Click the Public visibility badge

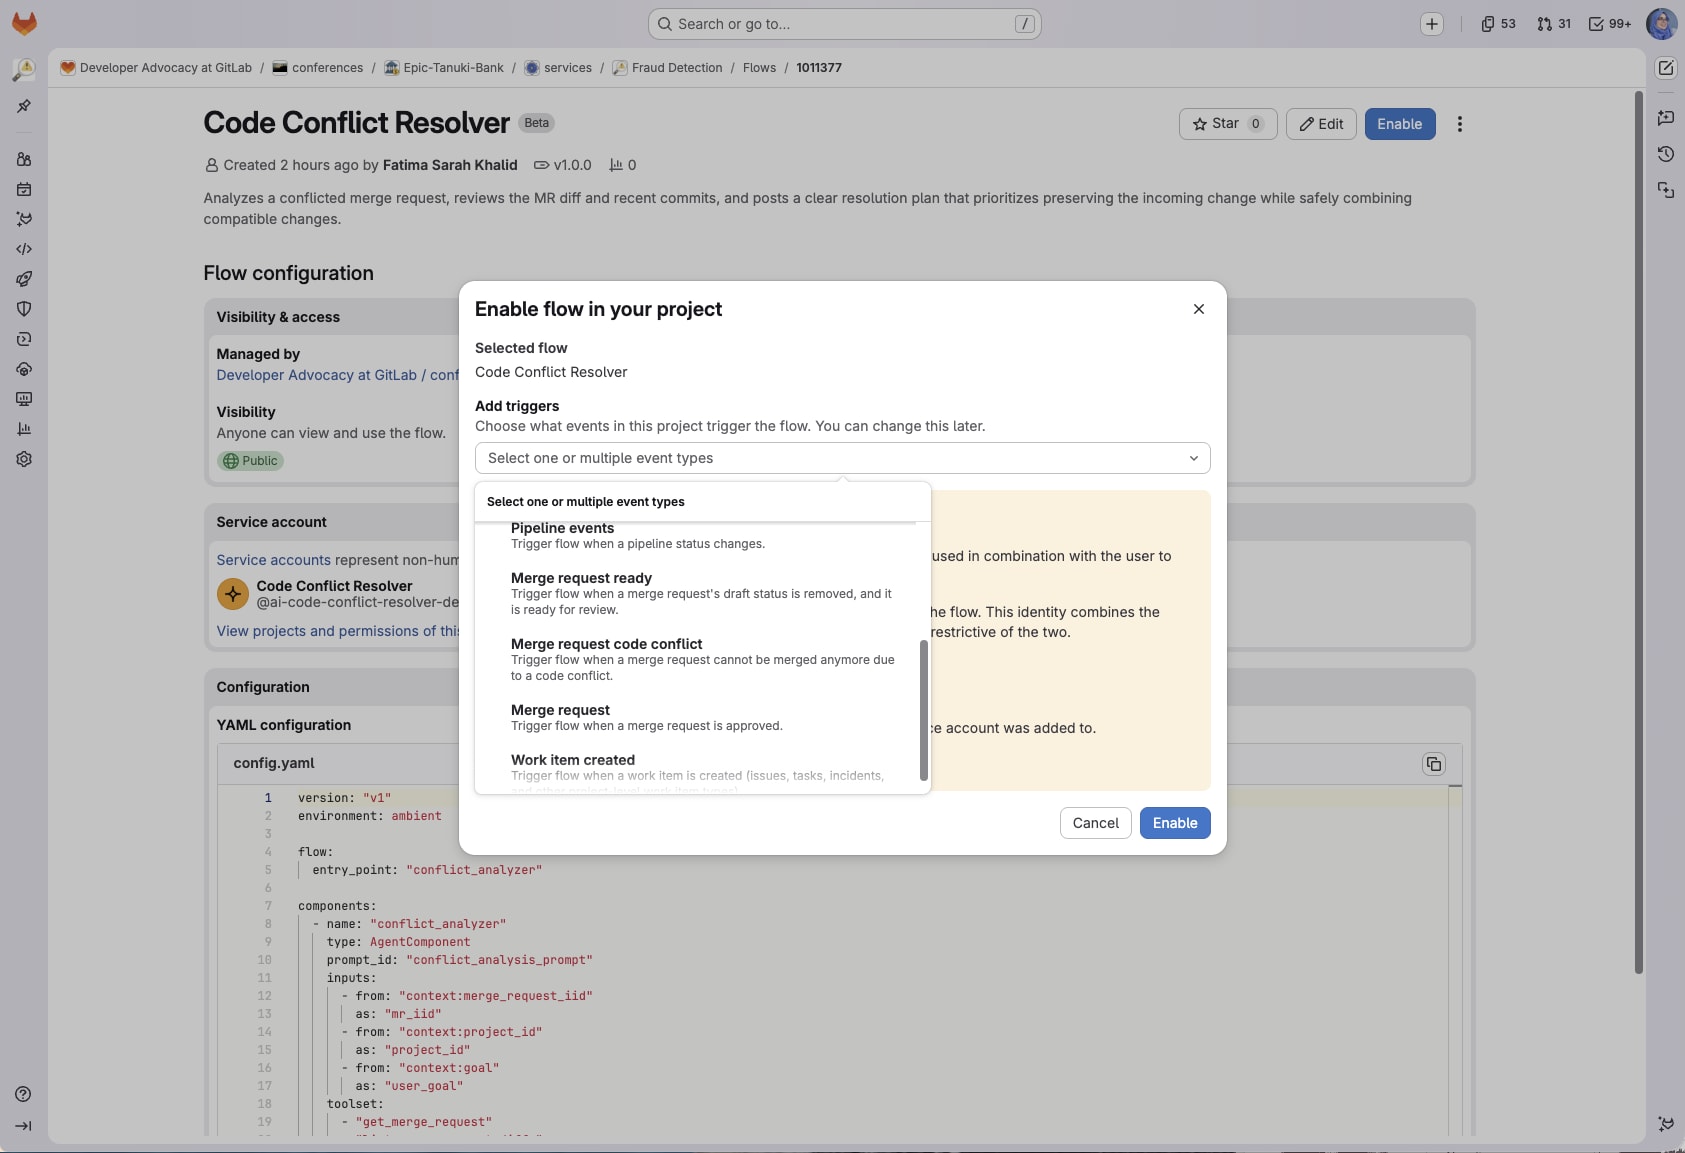point(251,461)
